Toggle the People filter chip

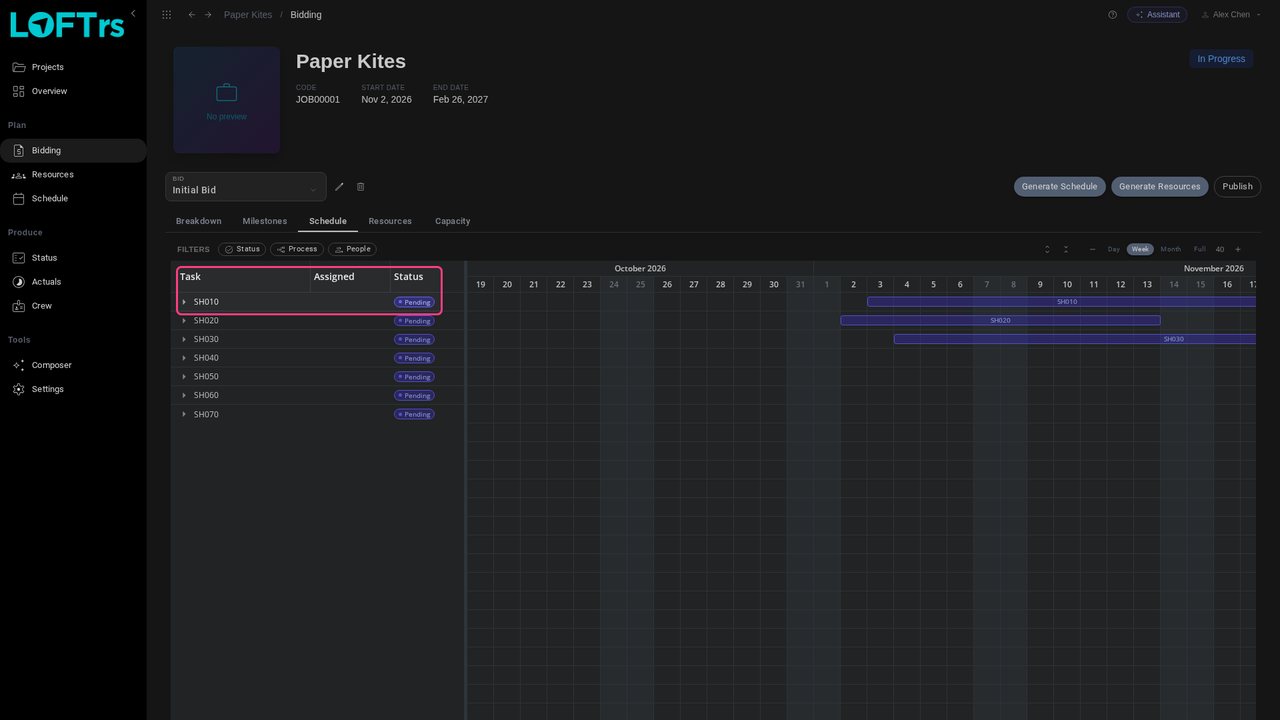click(x=352, y=249)
